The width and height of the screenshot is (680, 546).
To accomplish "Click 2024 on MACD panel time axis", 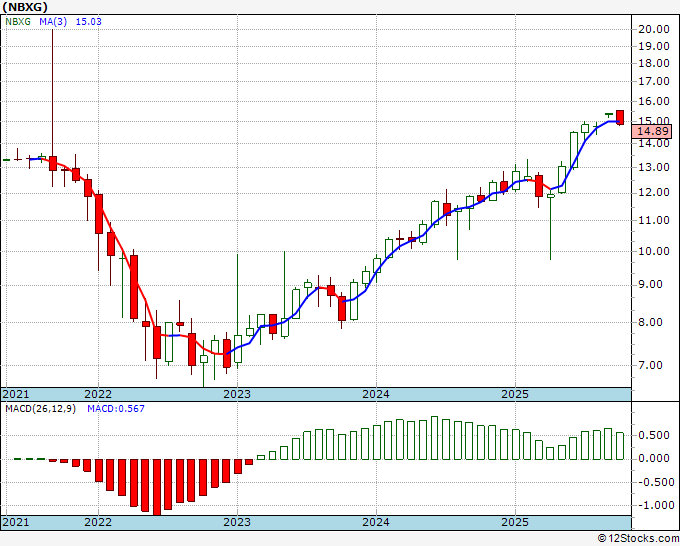I will (376, 522).
